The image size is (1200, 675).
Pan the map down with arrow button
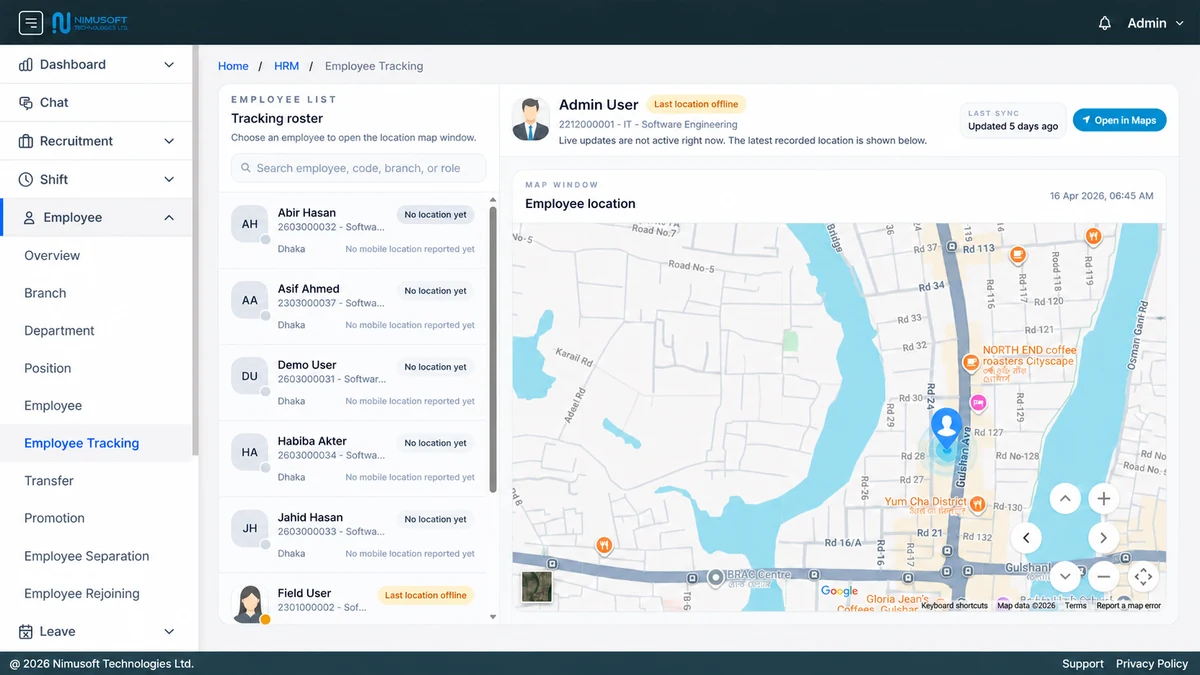[1064, 576]
